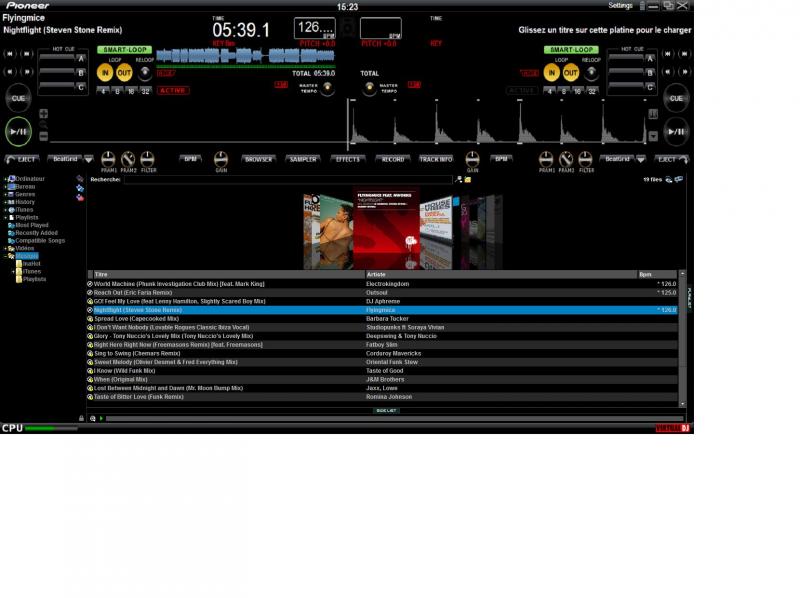Switch to the EFFECTS panel
The image size is (800, 598).
coord(348,159)
